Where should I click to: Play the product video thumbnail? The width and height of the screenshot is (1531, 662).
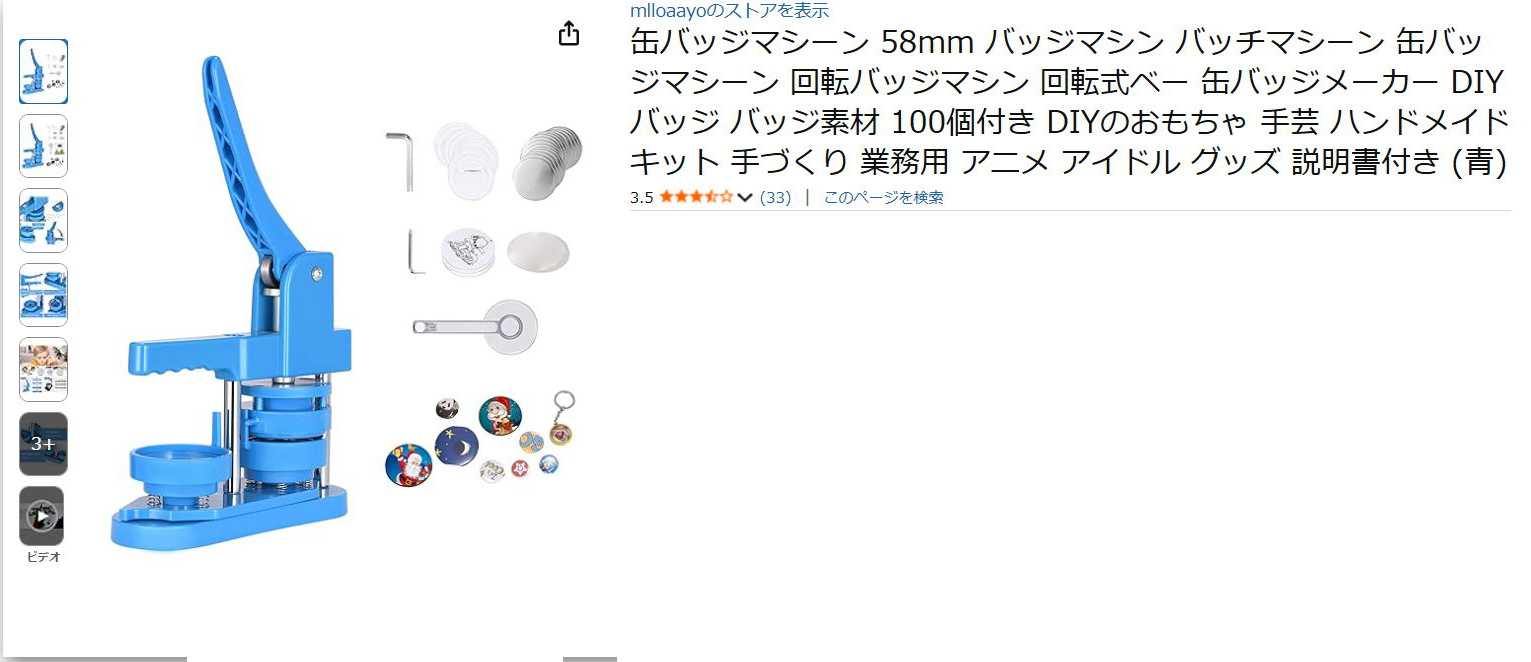43,516
